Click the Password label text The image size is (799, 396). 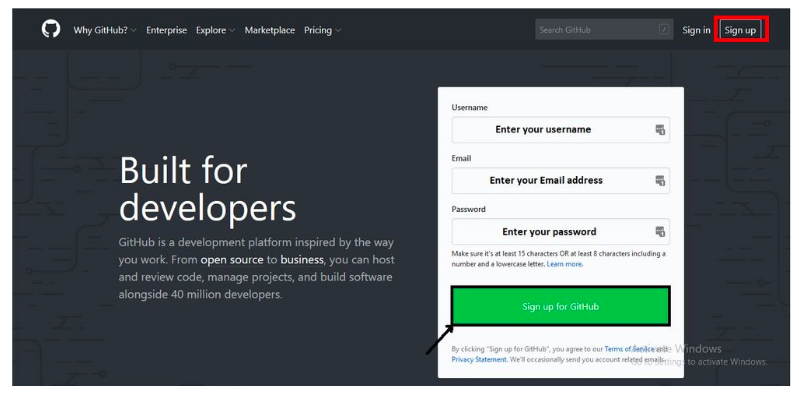pyautogui.click(x=468, y=209)
